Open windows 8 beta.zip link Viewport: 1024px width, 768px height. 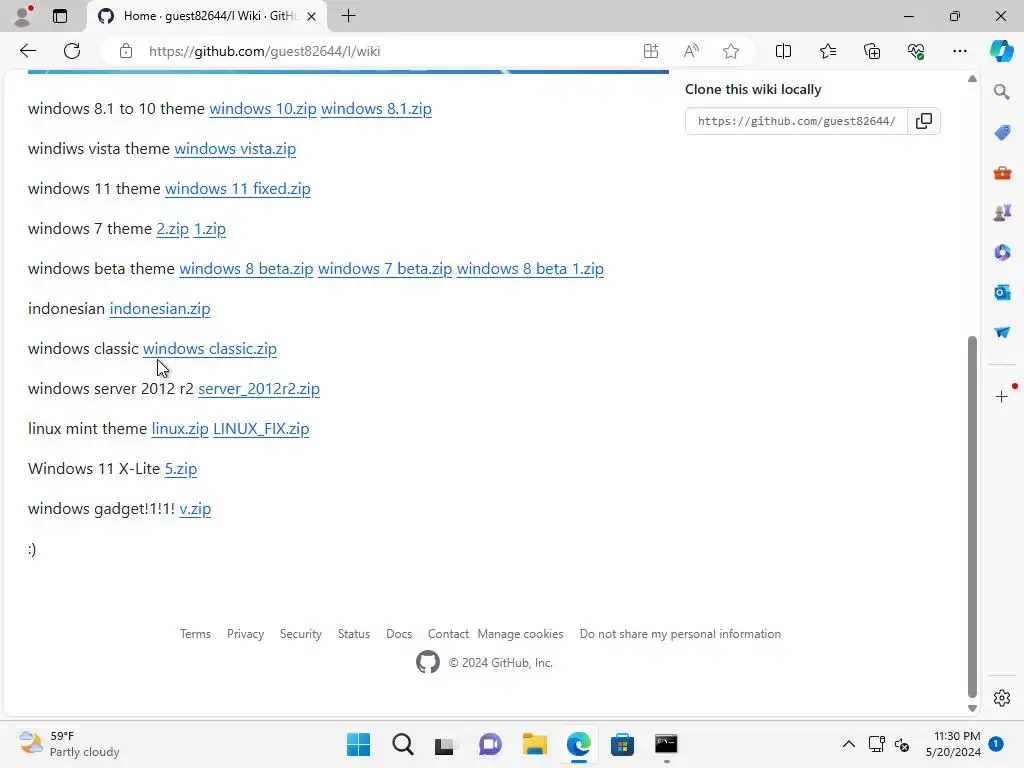(x=246, y=268)
